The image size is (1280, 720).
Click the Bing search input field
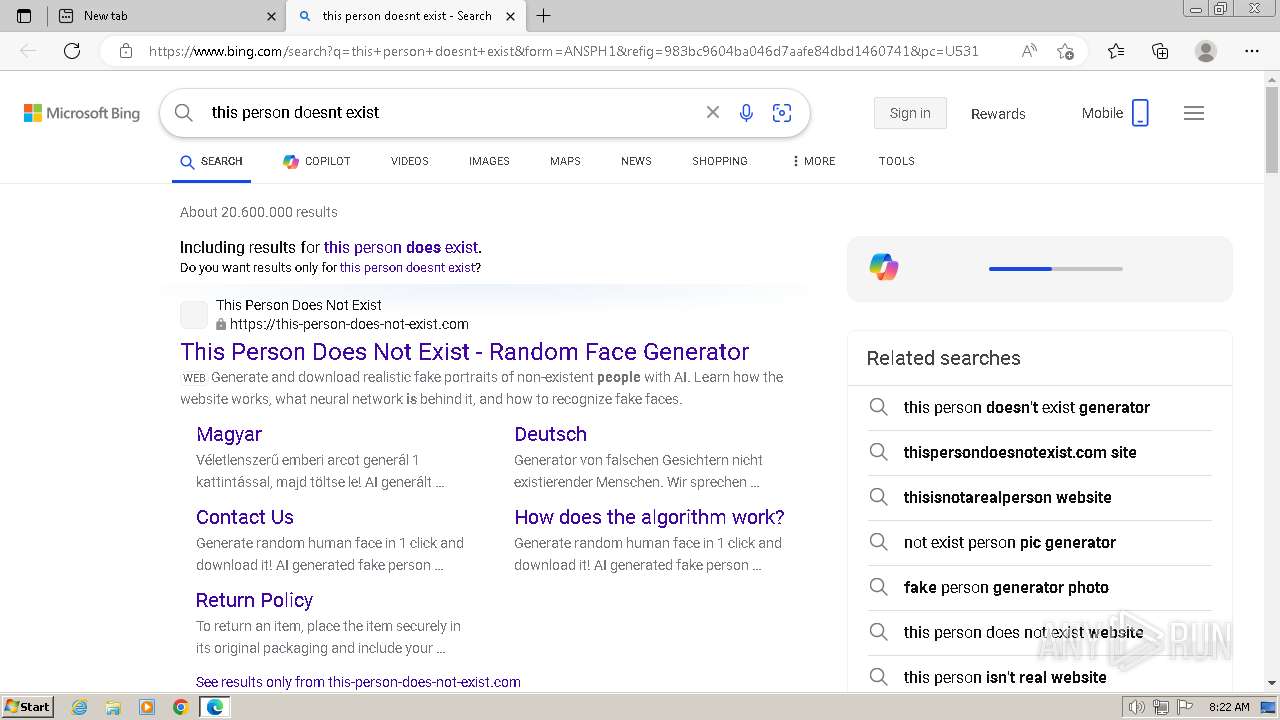450,113
